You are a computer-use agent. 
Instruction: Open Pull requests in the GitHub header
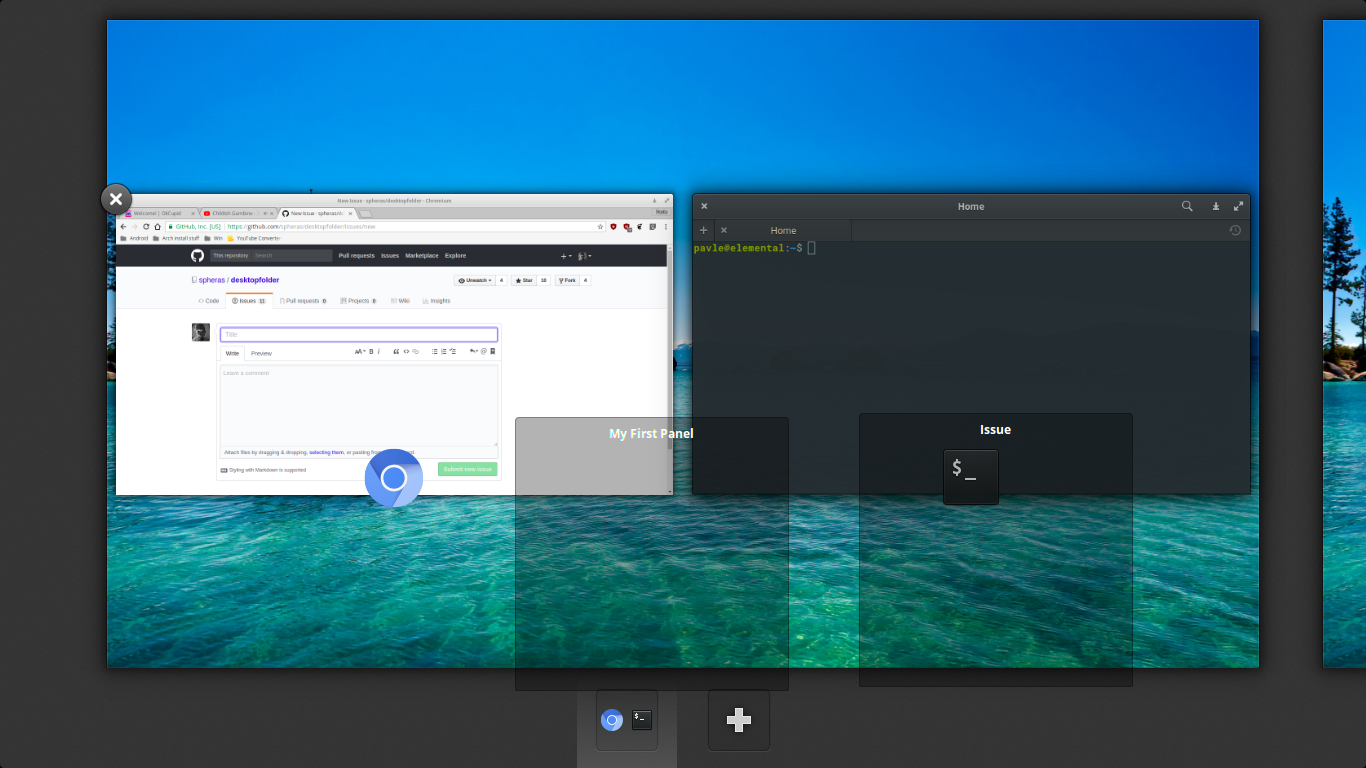356,256
